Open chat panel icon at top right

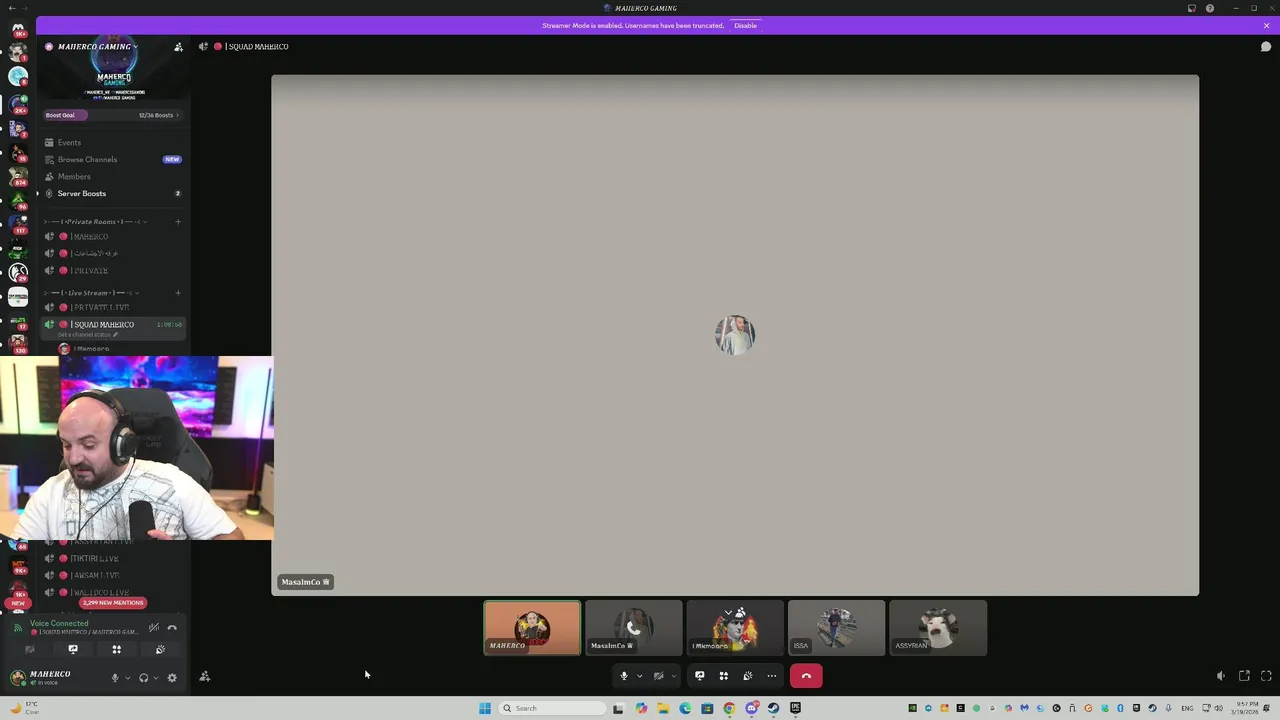point(1265,47)
